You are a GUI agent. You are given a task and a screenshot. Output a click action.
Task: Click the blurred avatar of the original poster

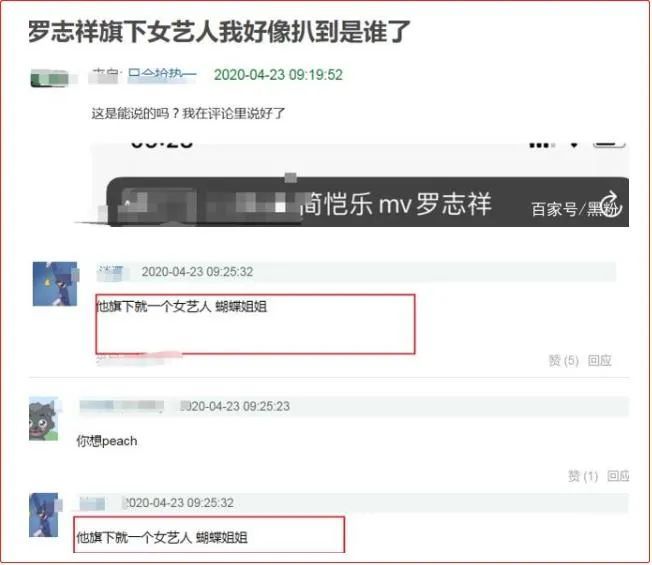pyautogui.click(x=51, y=79)
